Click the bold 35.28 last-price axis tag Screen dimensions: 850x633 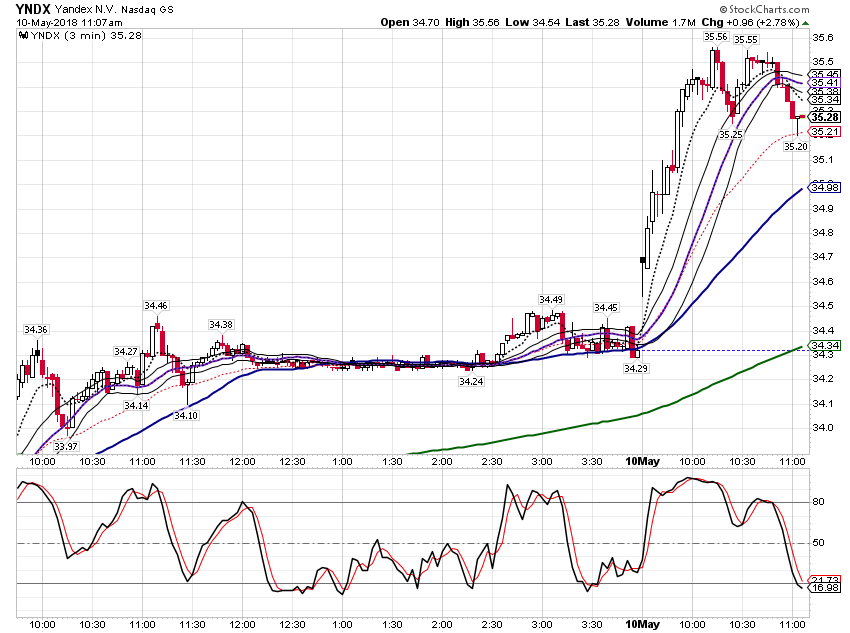pos(825,117)
